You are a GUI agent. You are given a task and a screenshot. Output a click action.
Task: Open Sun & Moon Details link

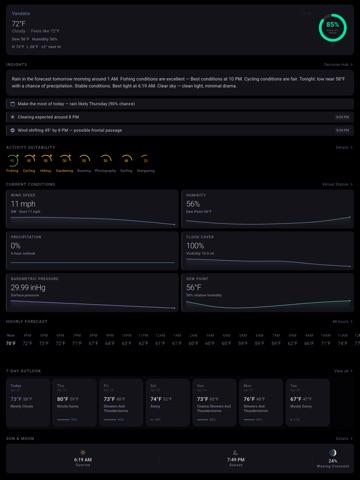coord(344,439)
